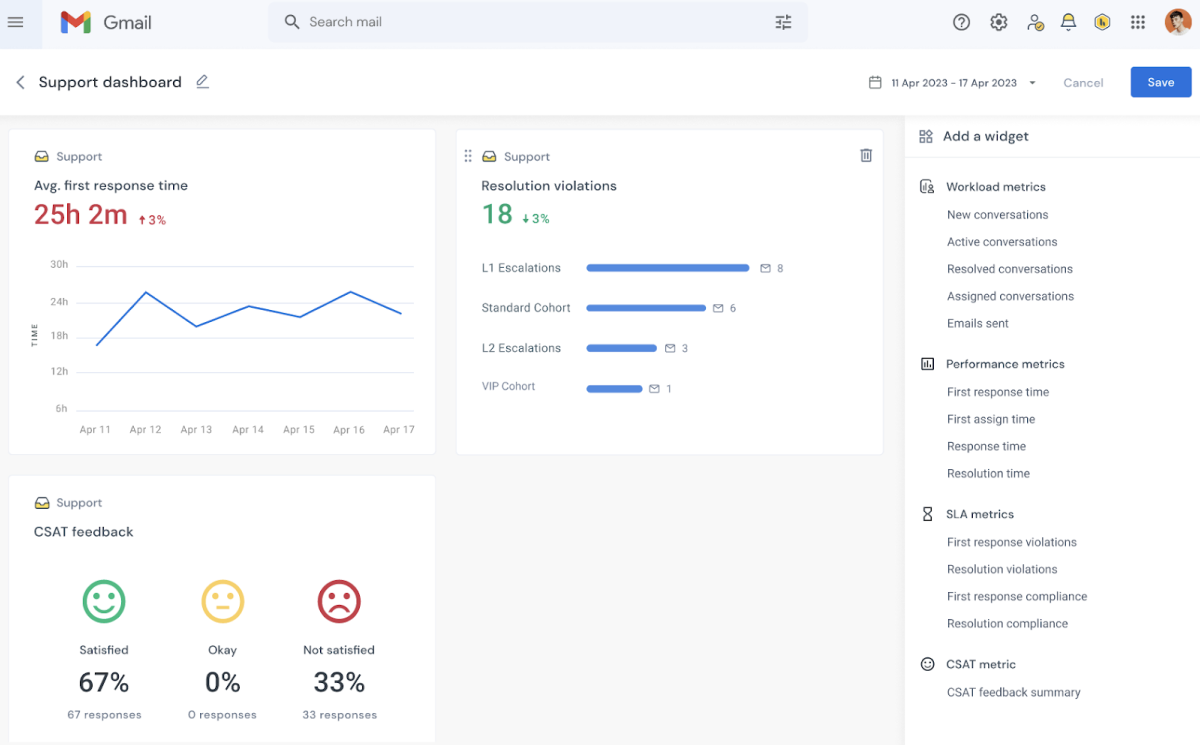Cancel dashboard editing
Image resolution: width=1200 pixels, height=745 pixels.
click(x=1083, y=83)
